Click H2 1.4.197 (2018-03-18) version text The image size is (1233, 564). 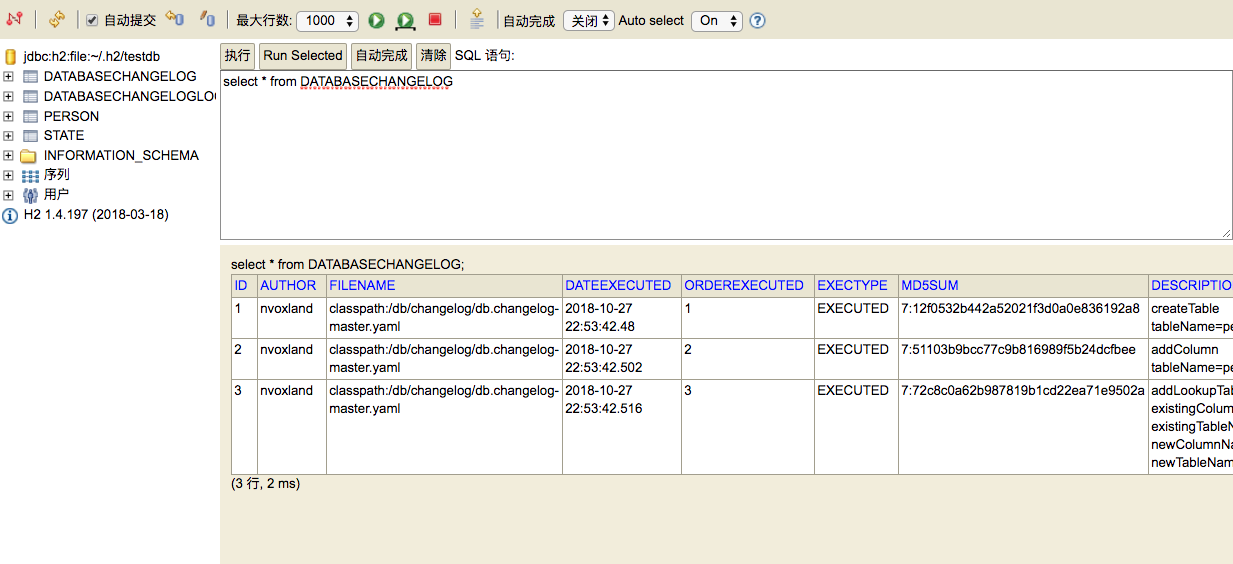point(96,214)
